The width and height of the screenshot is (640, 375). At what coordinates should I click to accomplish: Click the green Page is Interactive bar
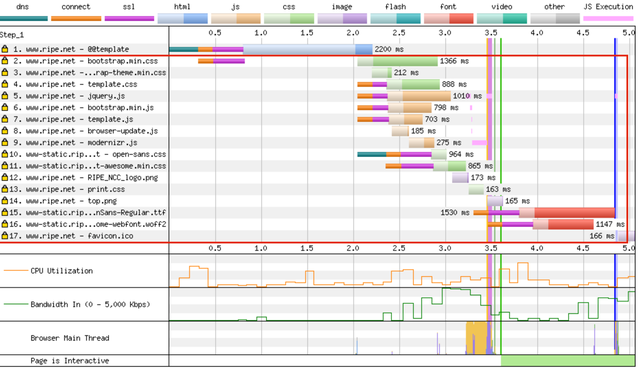coord(568,361)
